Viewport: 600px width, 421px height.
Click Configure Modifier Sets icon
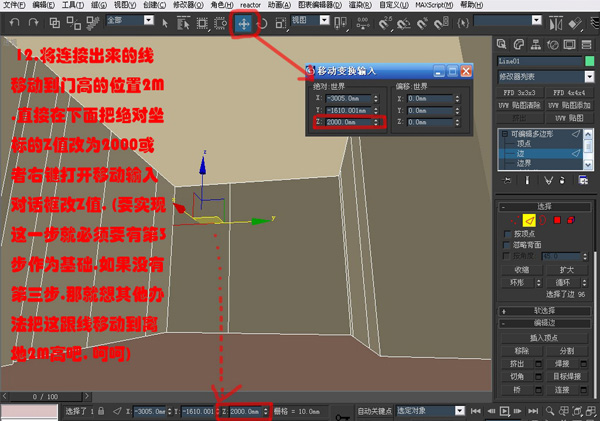tap(583, 180)
